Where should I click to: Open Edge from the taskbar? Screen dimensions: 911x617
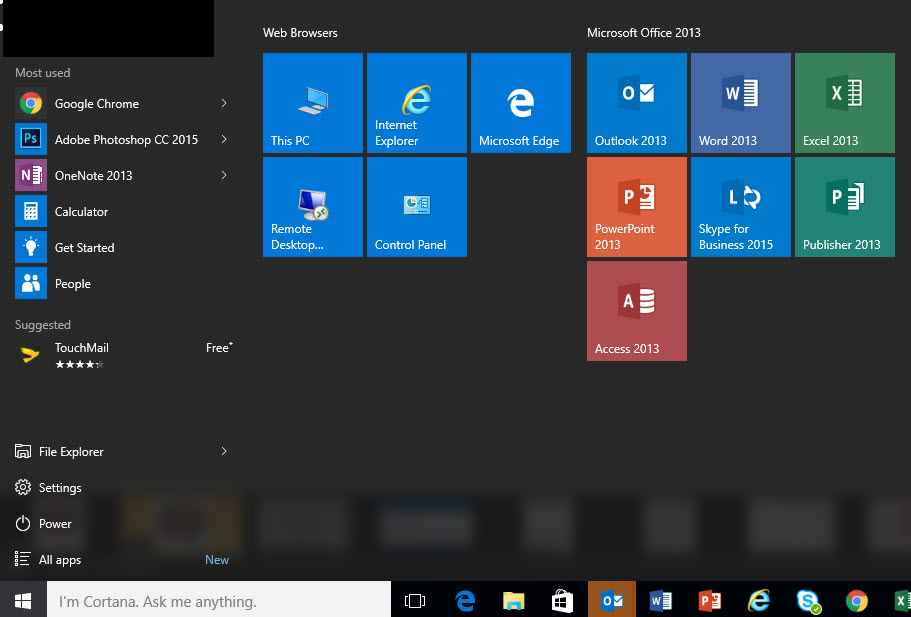pos(465,600)
